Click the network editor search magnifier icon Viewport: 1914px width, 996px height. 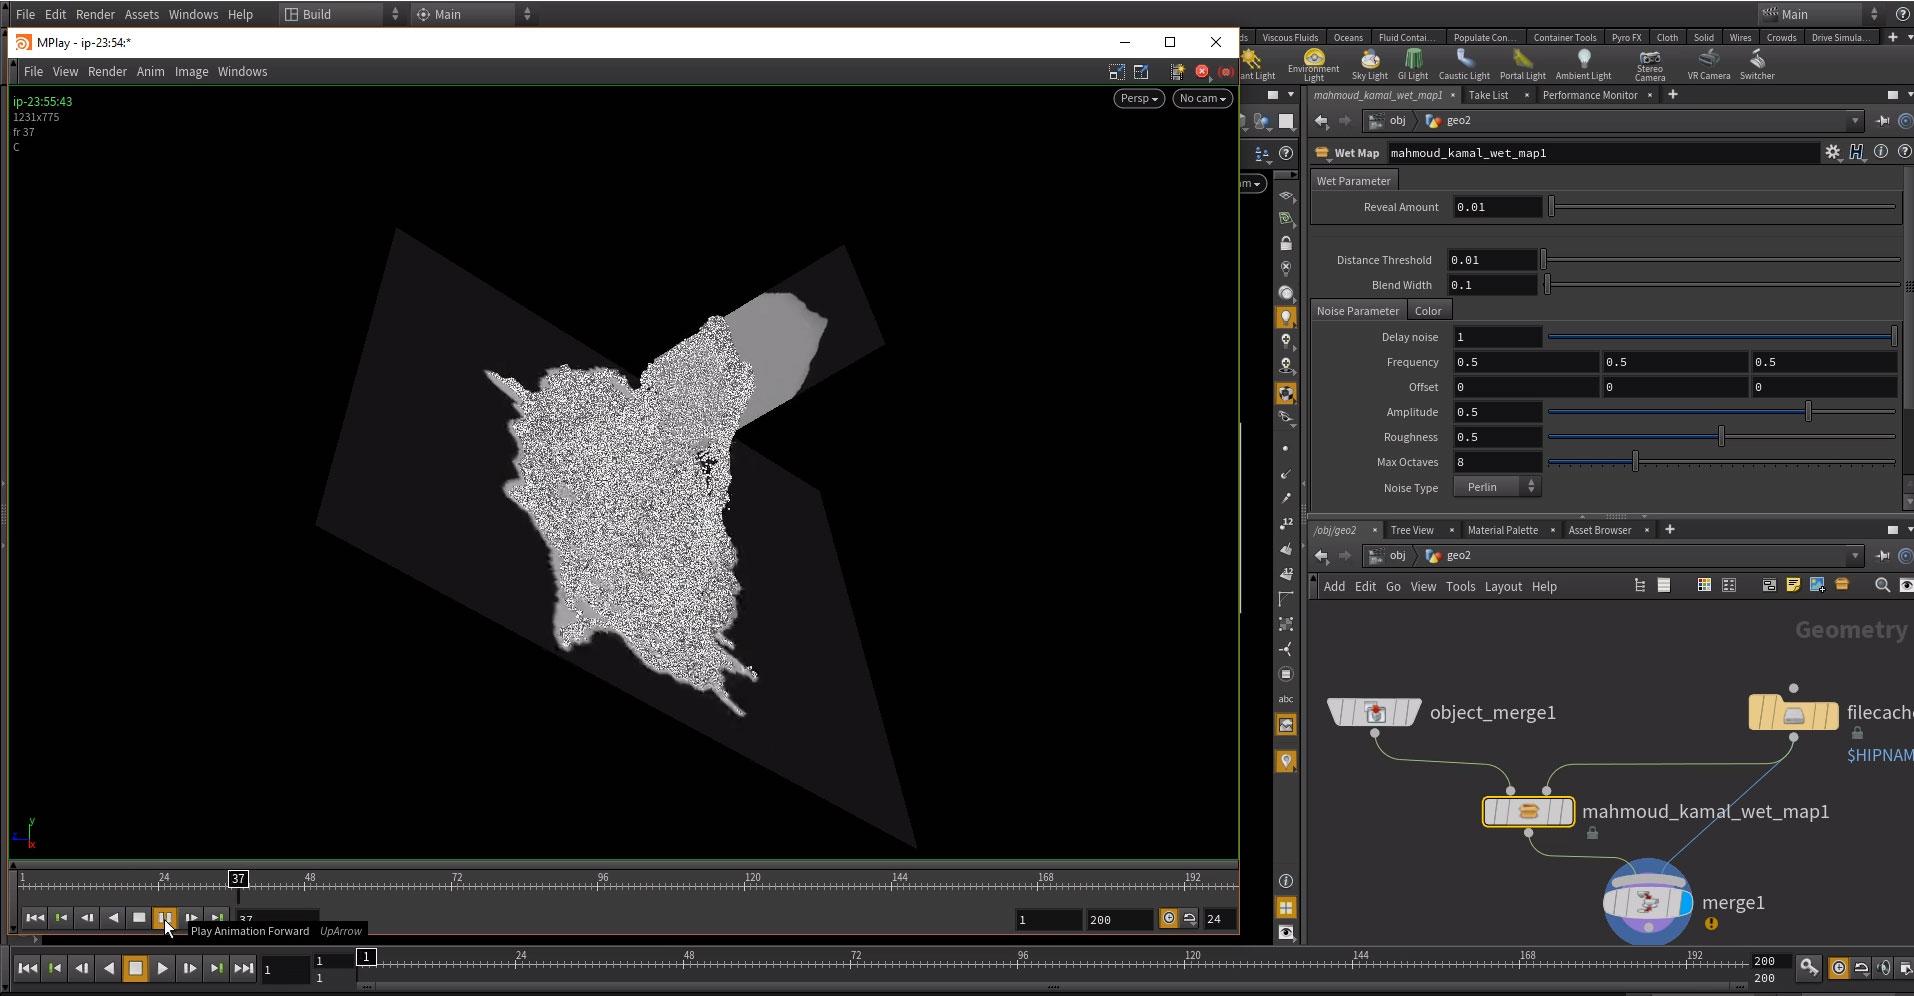click(x=1881, y=585)
